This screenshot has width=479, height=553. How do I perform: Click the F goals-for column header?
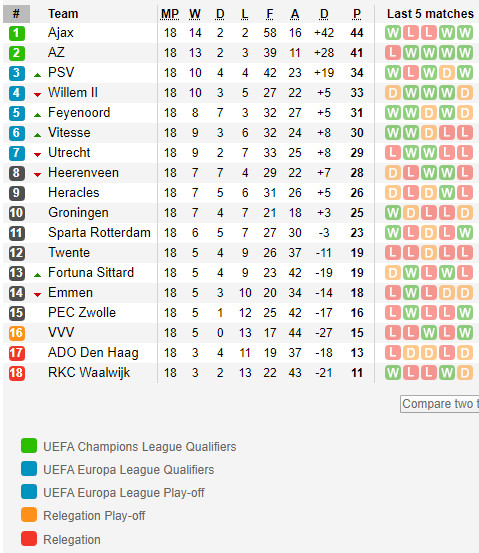click(270, 14)
